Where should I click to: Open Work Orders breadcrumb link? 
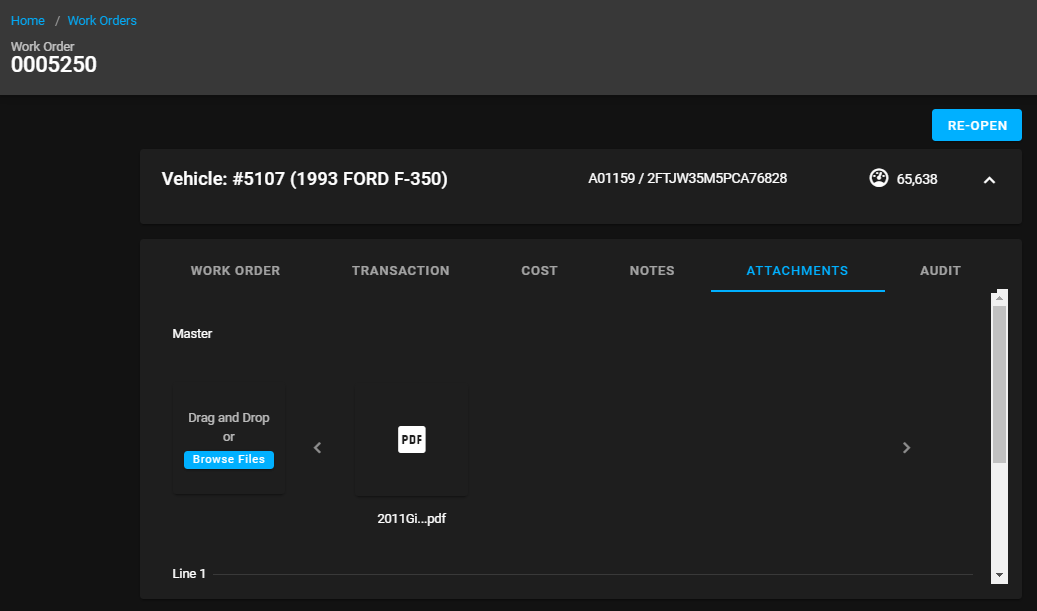point(102,21)
